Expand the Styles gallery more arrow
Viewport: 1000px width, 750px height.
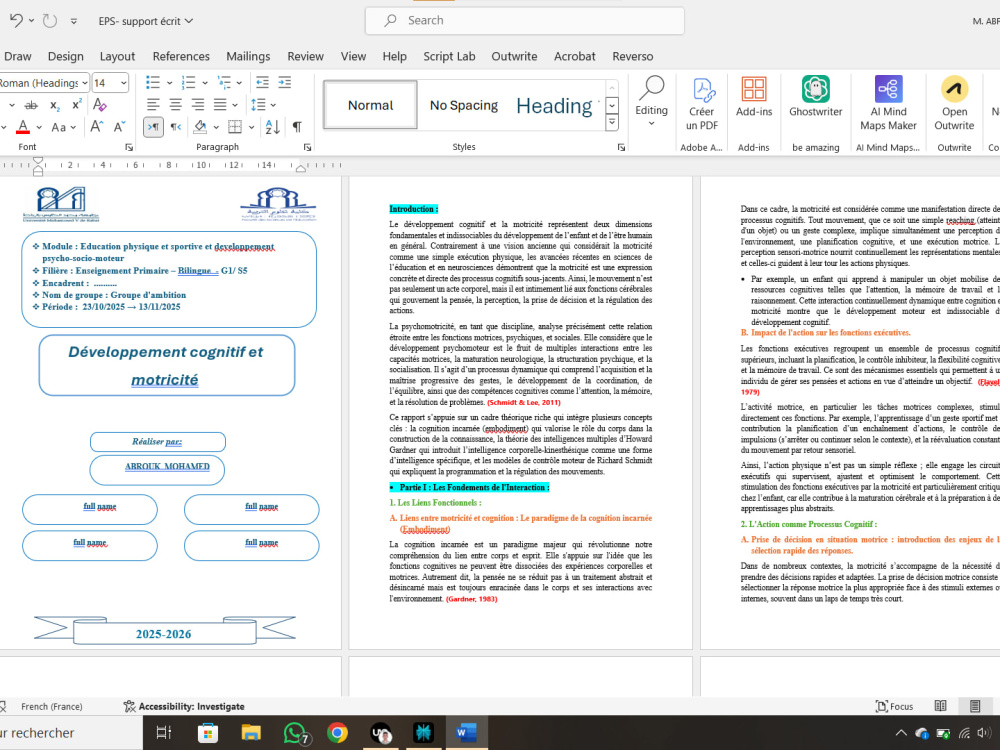[x=612, y=121]
